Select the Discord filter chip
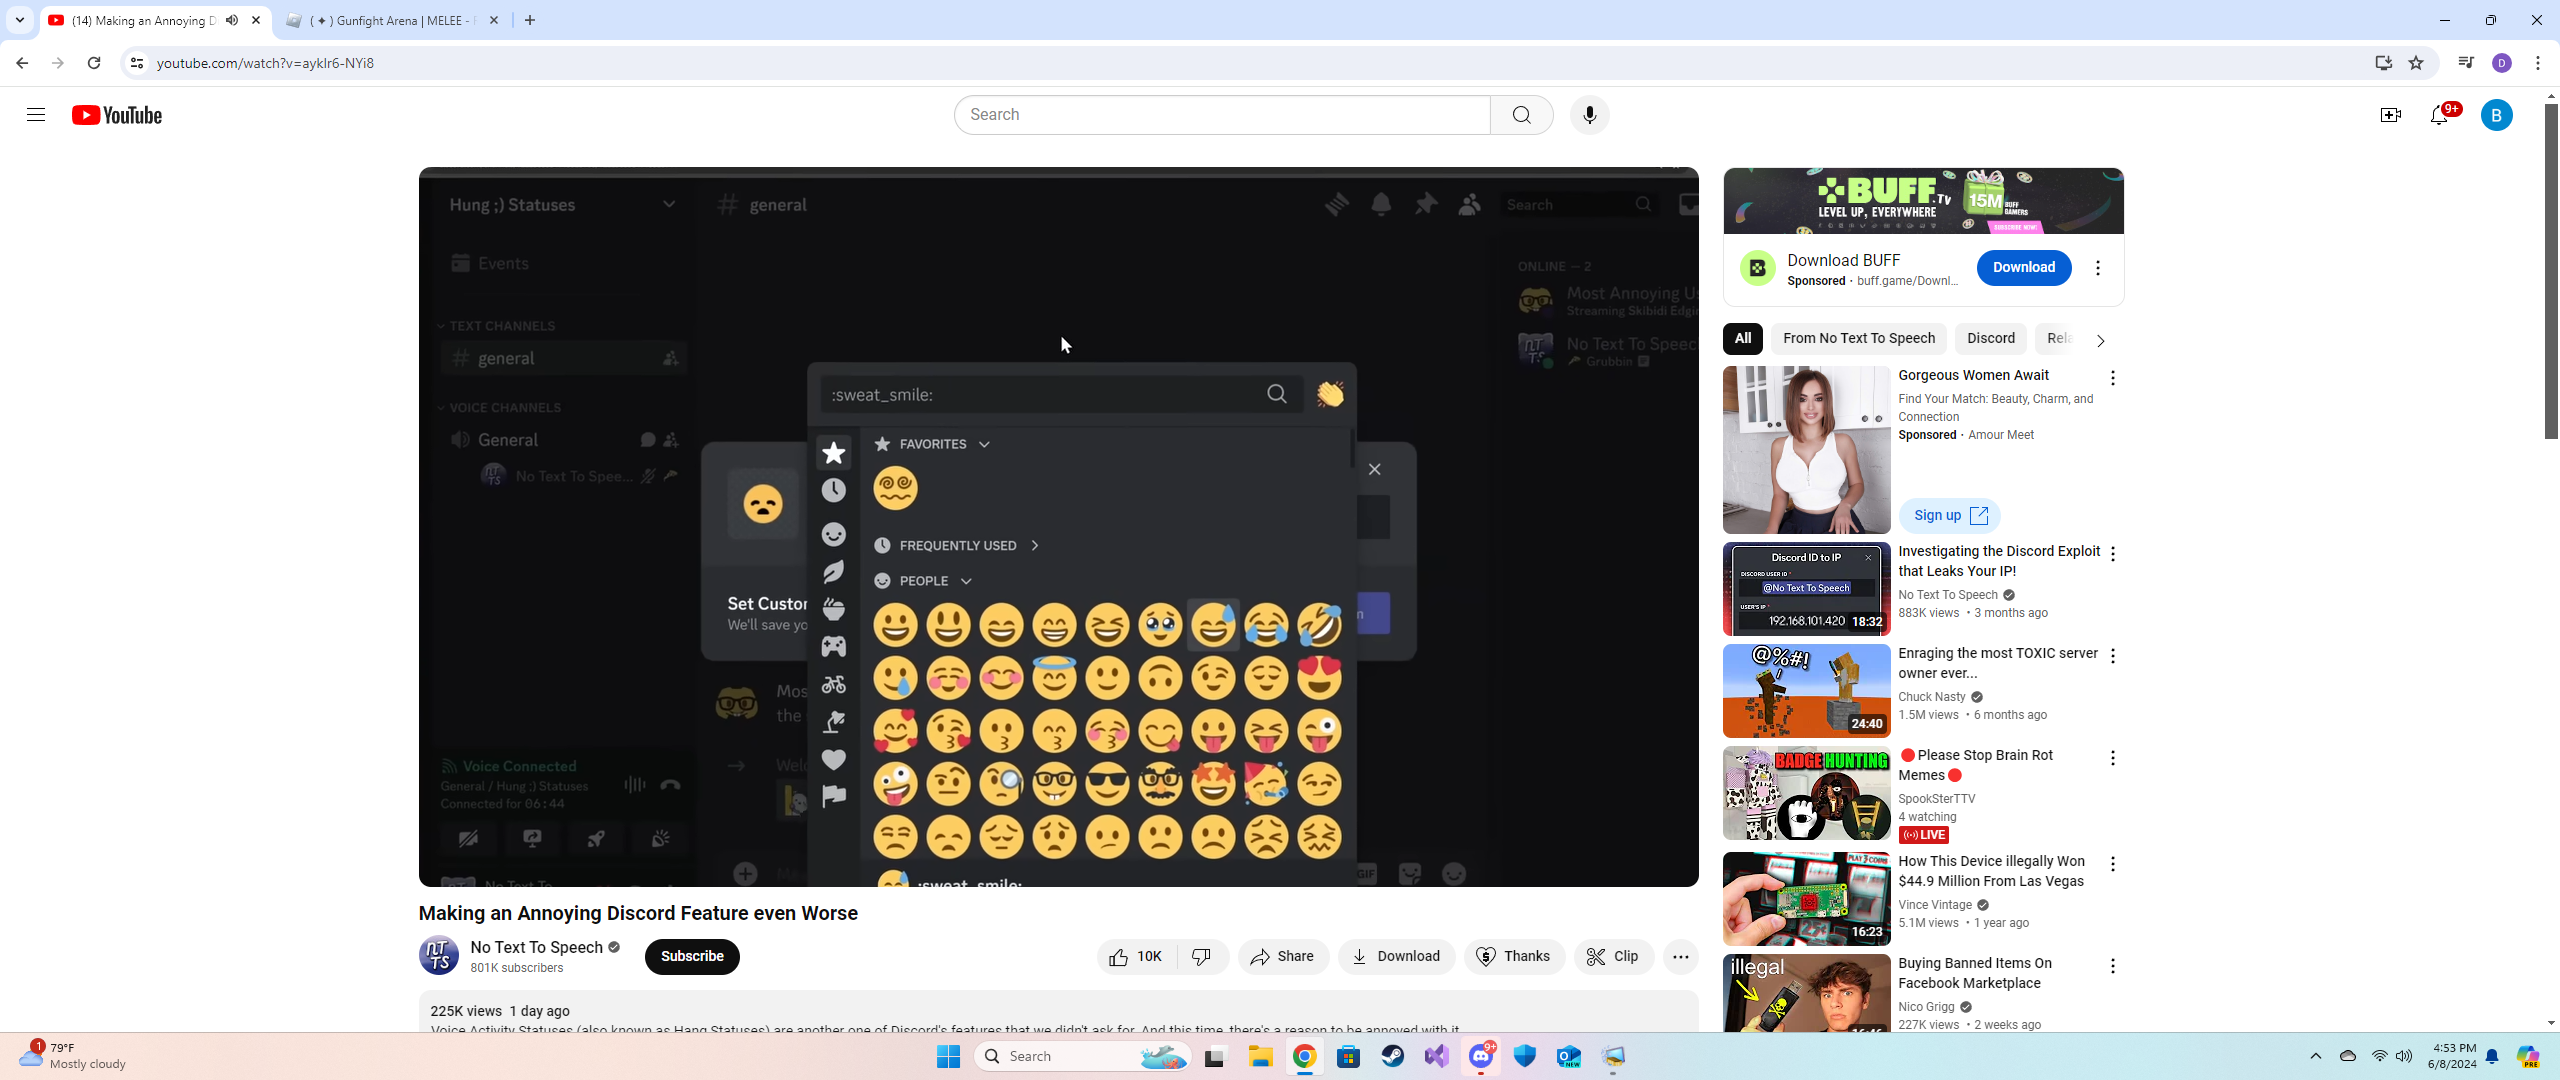This screenshot has width=2560, height=1080. [1990, 338]
